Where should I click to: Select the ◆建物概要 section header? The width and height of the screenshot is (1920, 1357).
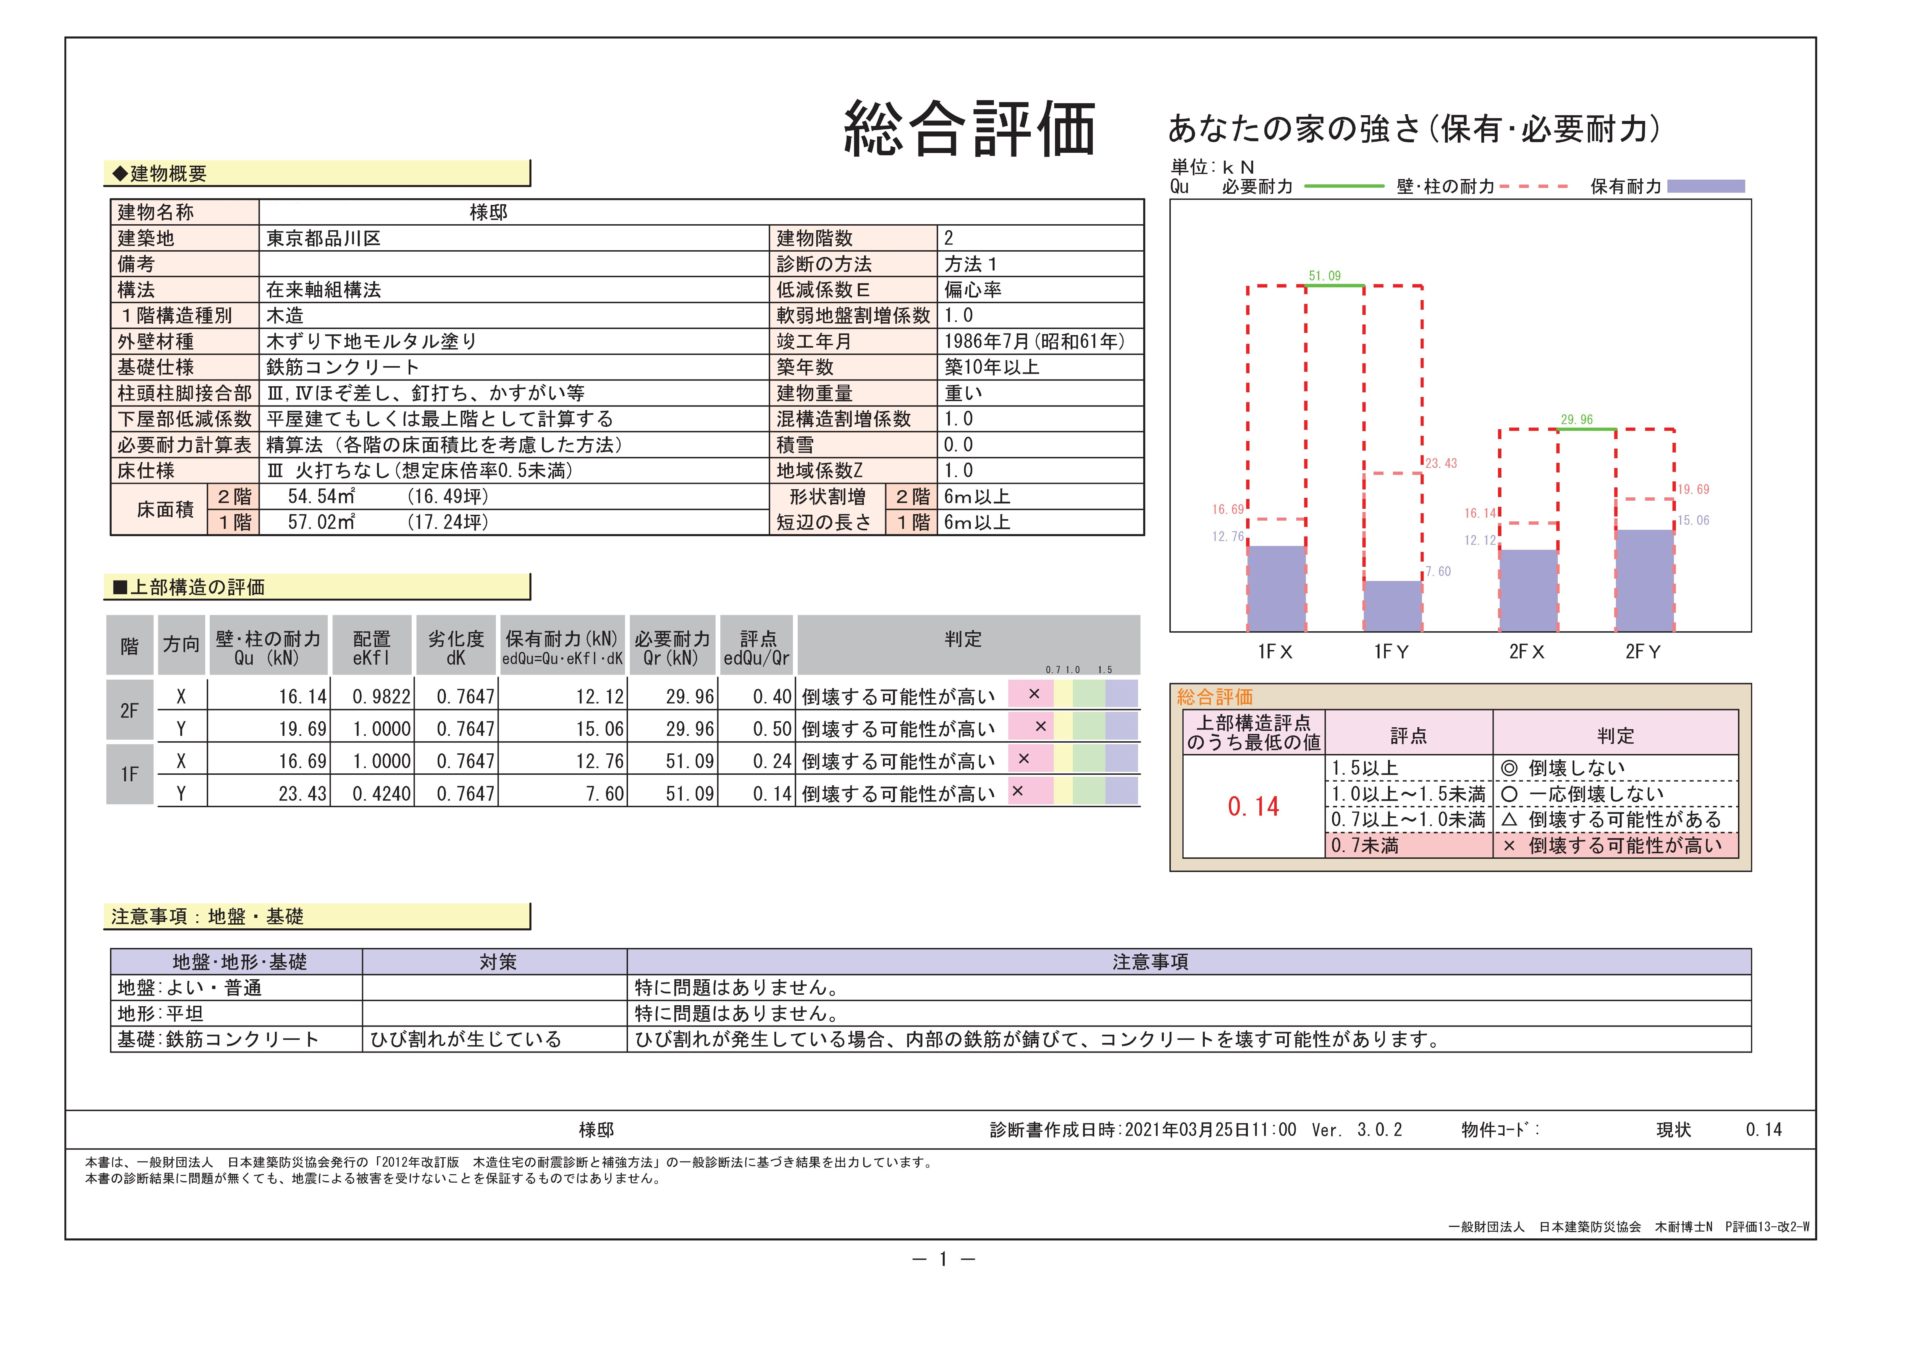coord(316,173)
